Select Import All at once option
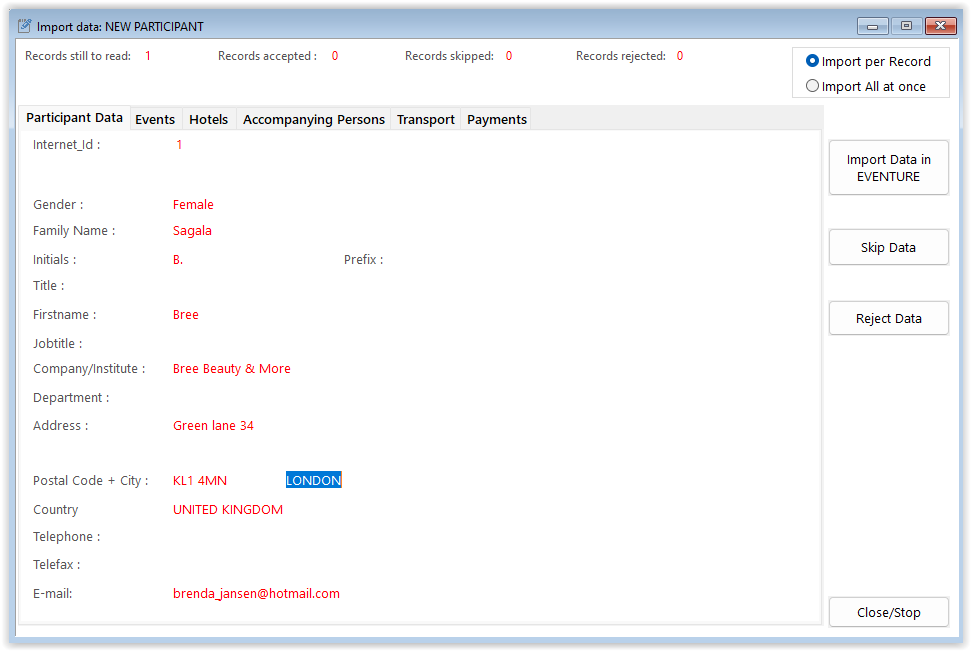 coord(813,86)
